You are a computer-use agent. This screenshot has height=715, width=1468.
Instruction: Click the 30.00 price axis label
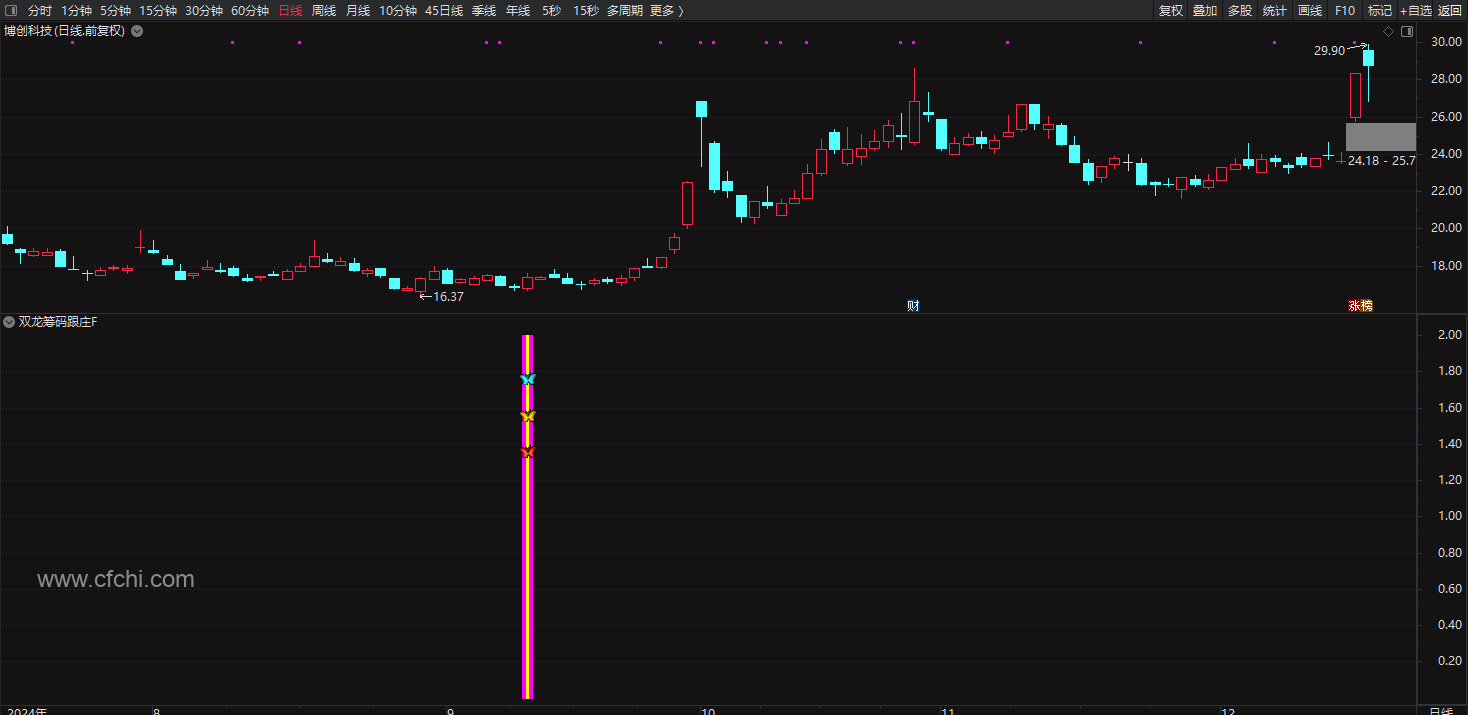click(x=1446, y=43)
